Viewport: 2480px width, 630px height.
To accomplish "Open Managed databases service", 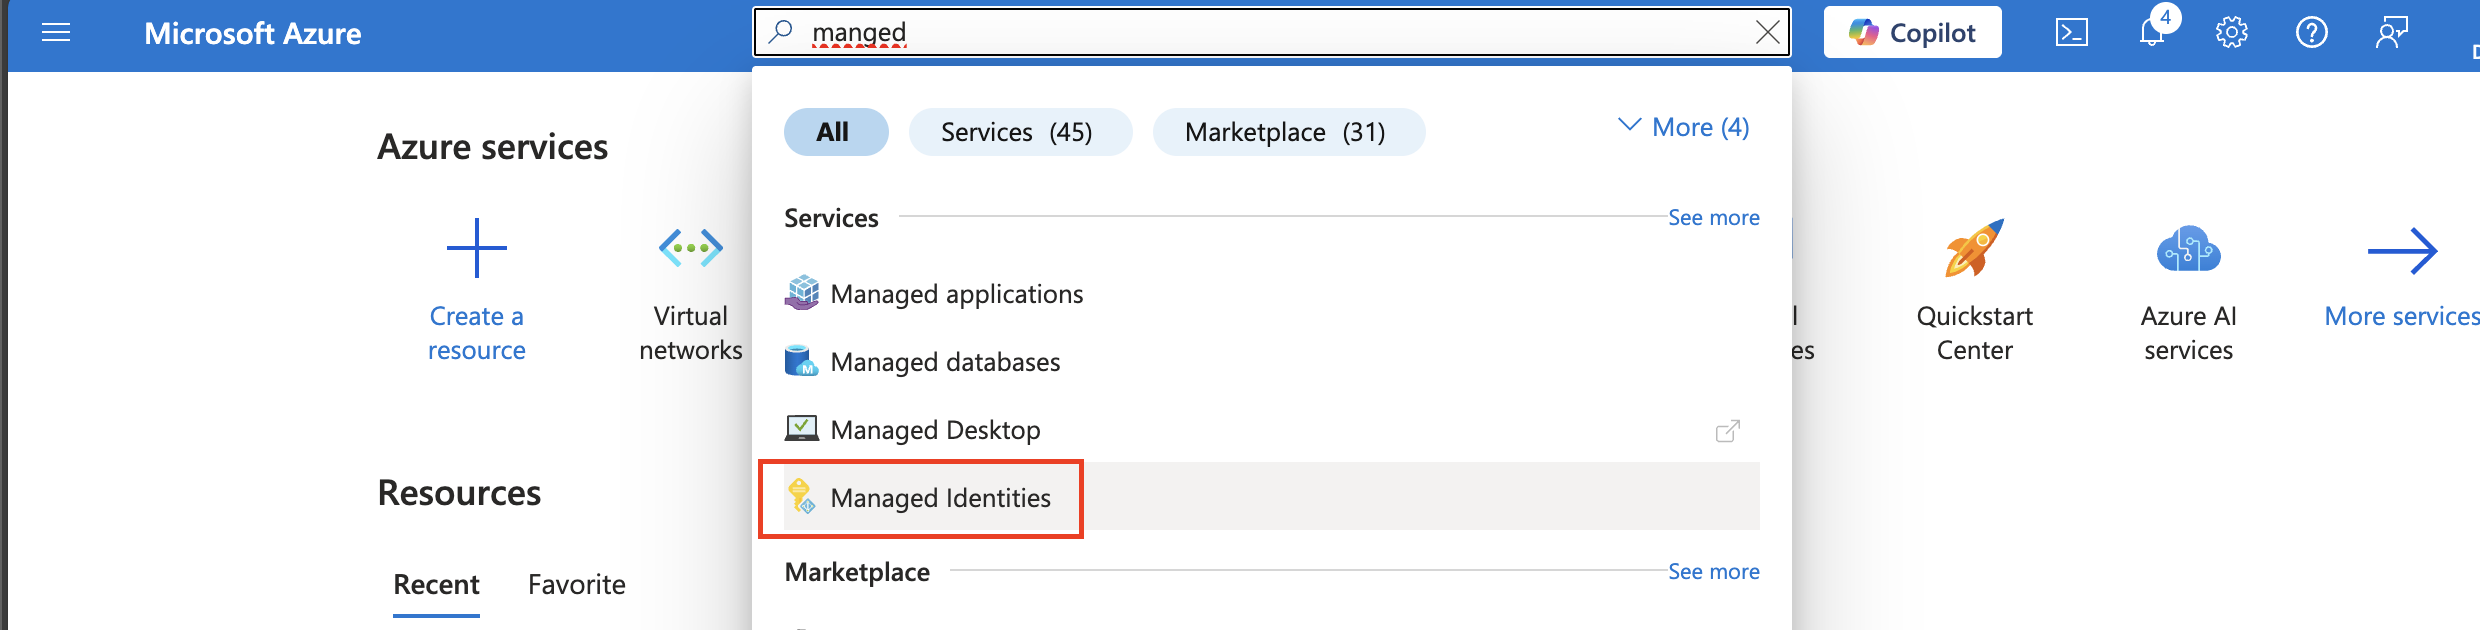I will tap(1271, 362).
